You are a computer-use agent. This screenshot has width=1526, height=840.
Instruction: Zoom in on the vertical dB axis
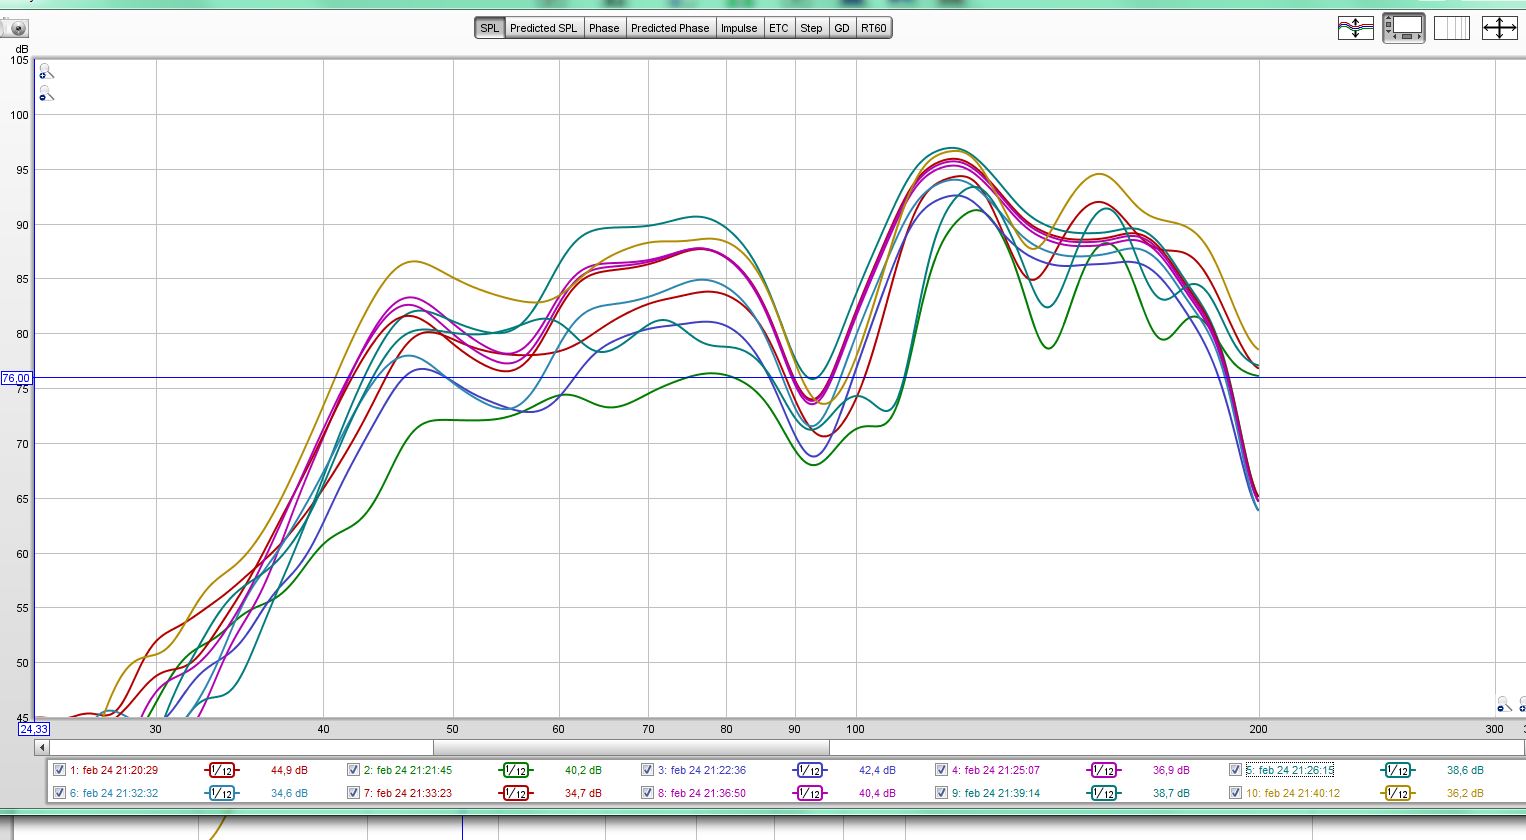click(46, 72)
